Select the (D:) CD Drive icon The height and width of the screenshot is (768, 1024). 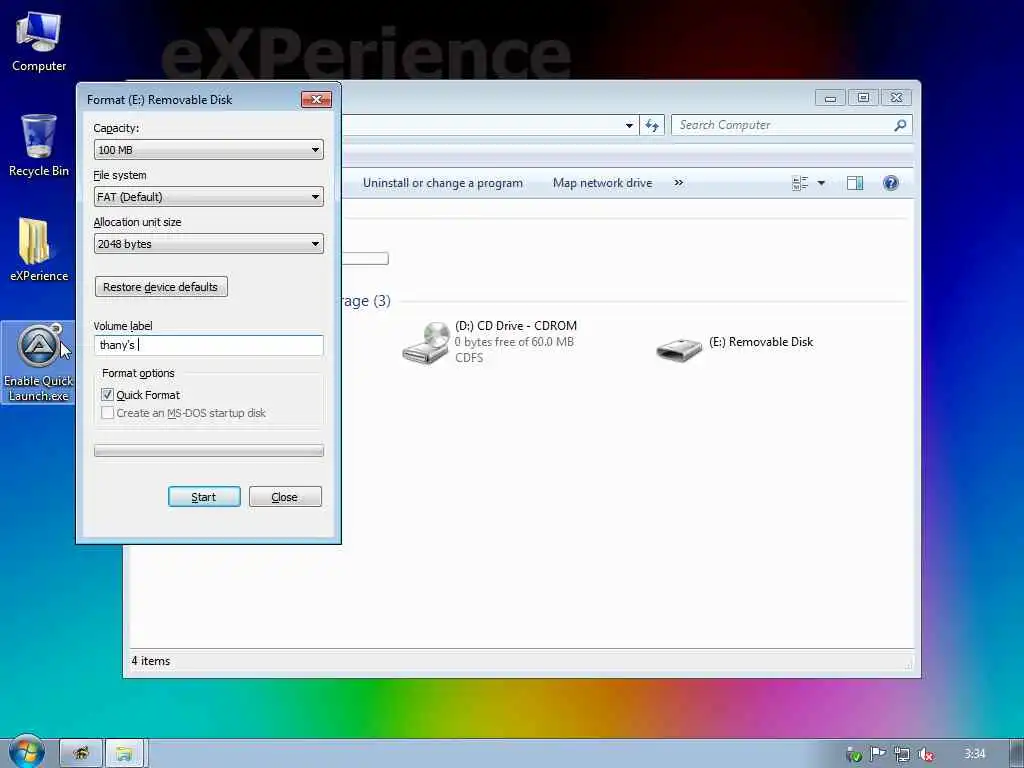coord(426,342)
